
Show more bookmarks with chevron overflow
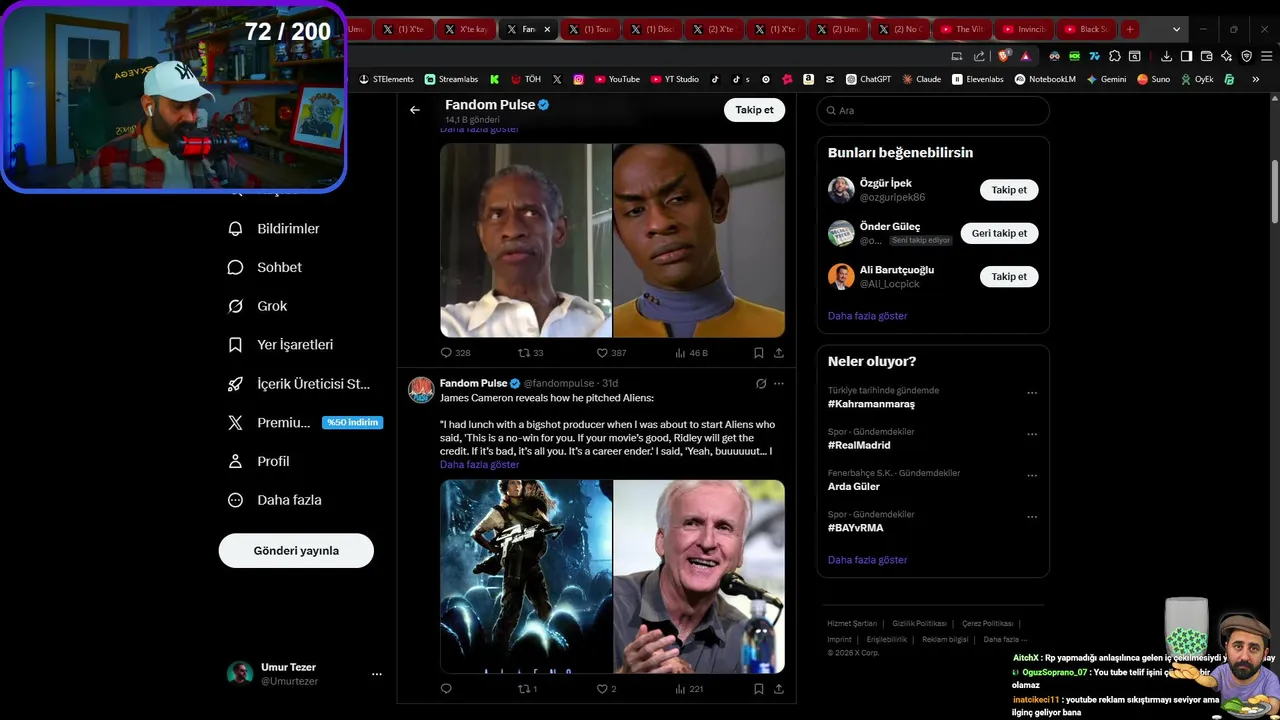(x=1256, y=79)
